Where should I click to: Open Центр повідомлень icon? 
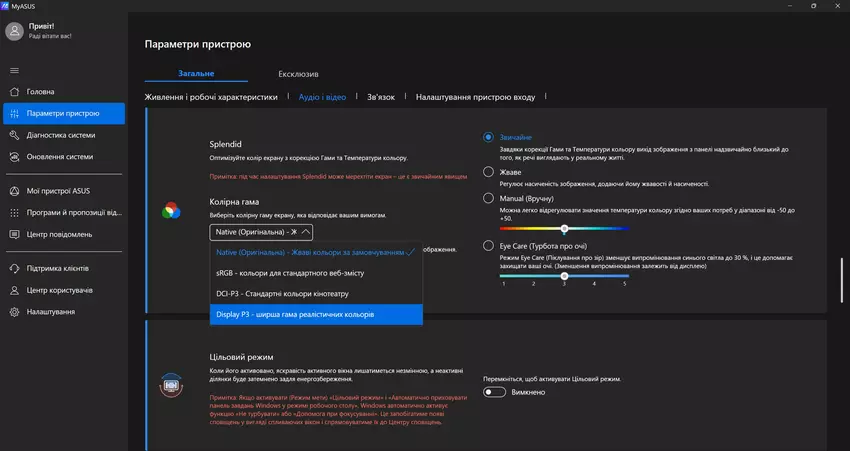point(14,234)
